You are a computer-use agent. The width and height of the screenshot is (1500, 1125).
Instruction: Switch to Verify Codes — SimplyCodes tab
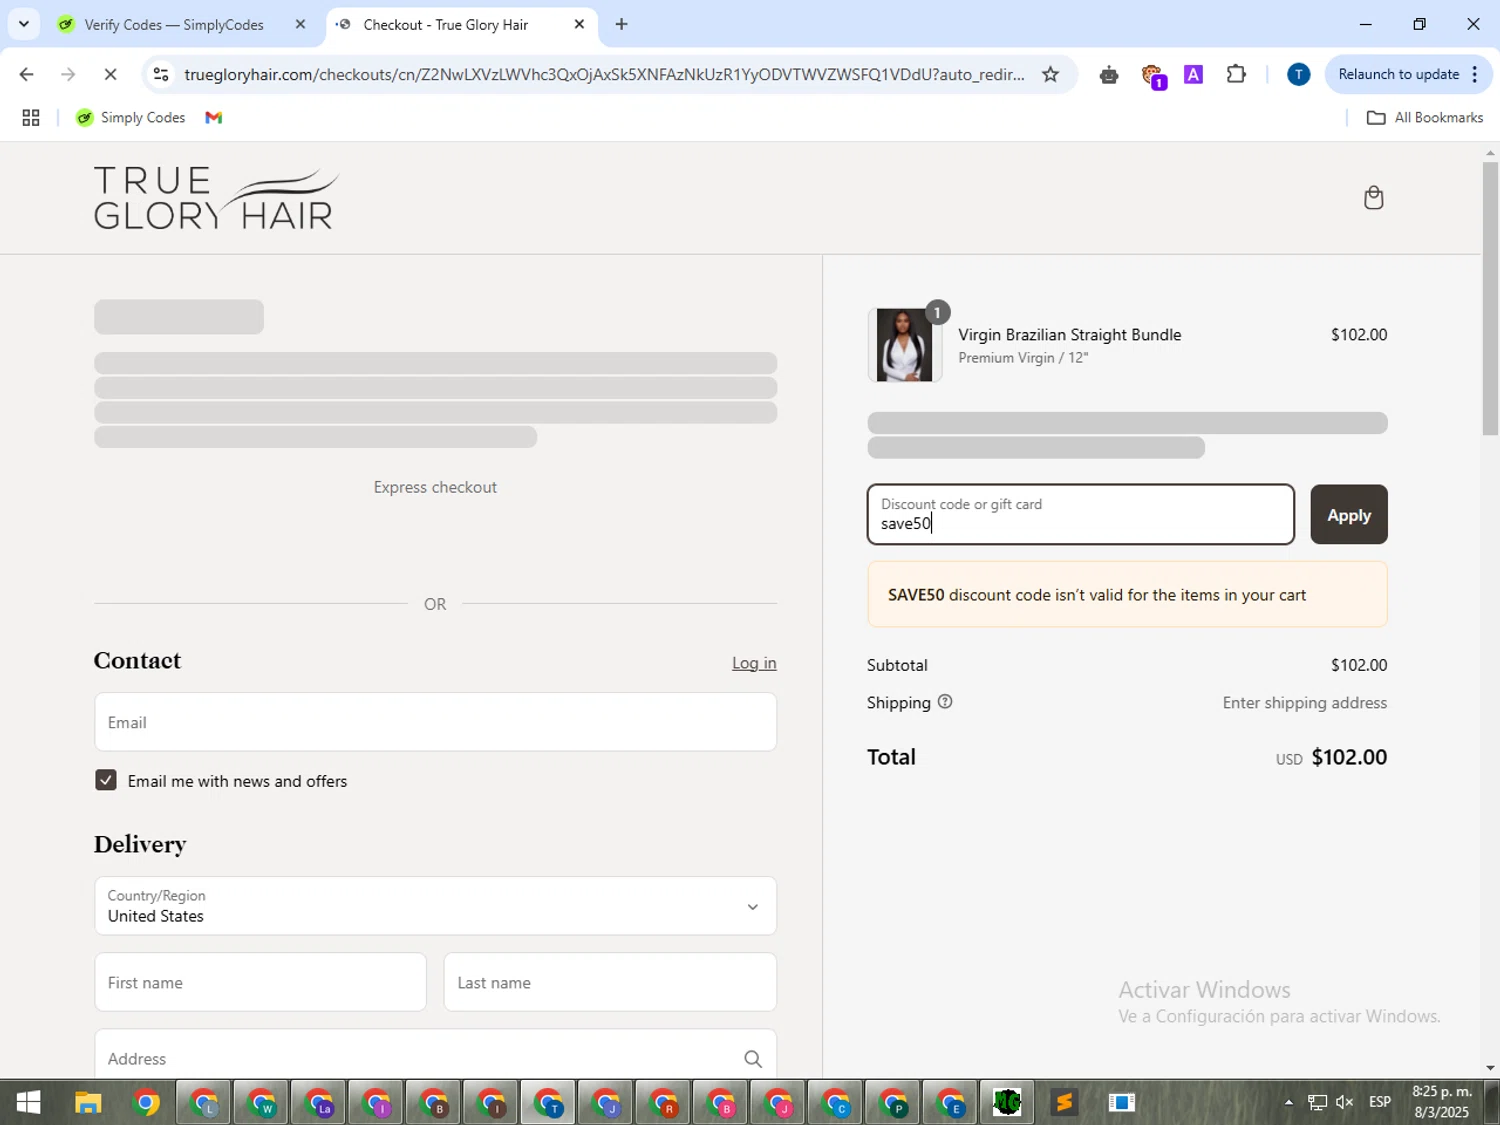[174, 24]
